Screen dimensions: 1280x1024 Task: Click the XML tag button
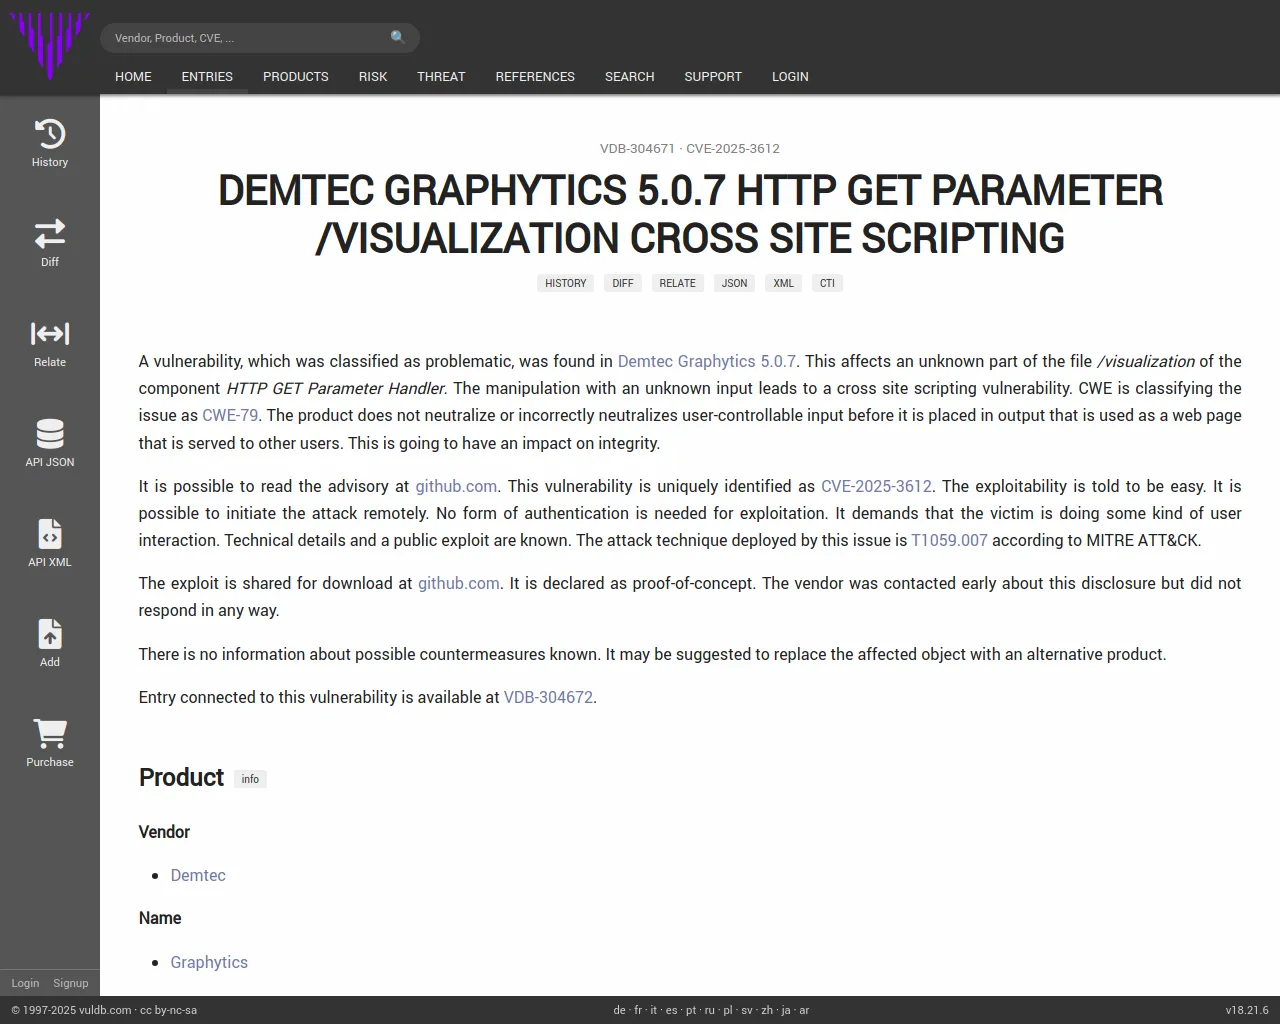(783, 283)
